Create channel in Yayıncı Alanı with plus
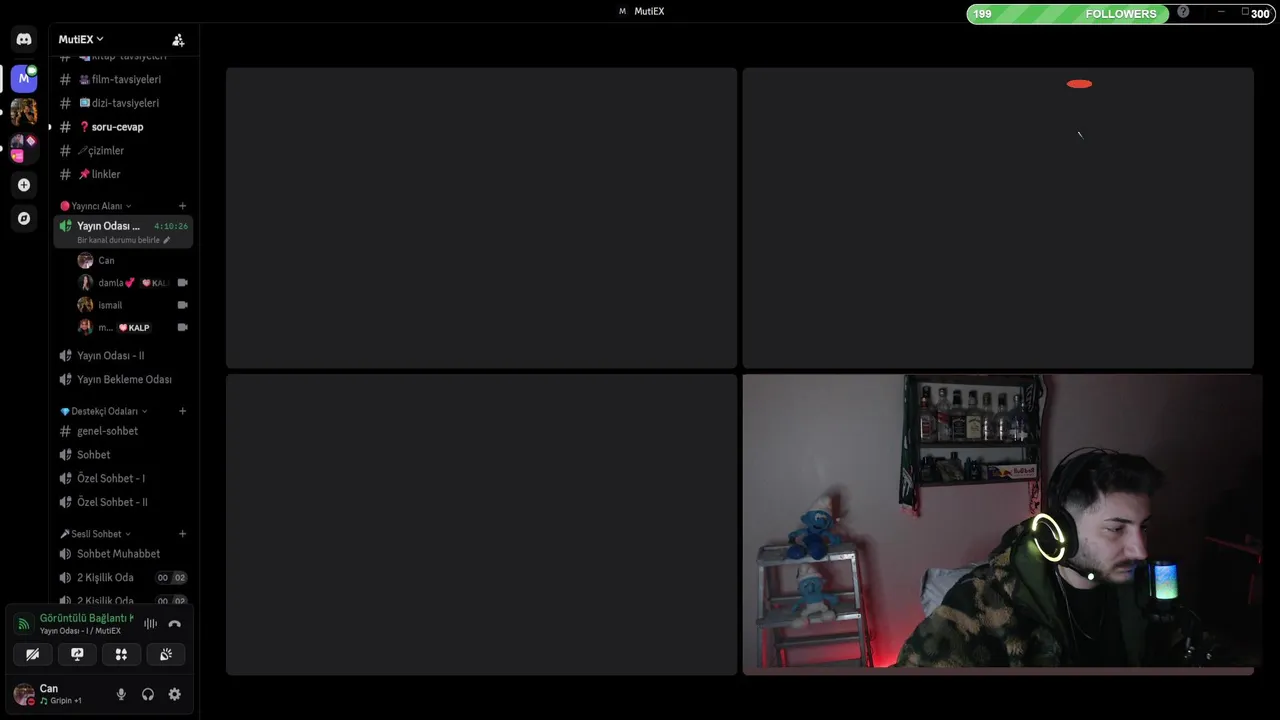Viewport: 1280px width, 720px height. coord(182,206)
